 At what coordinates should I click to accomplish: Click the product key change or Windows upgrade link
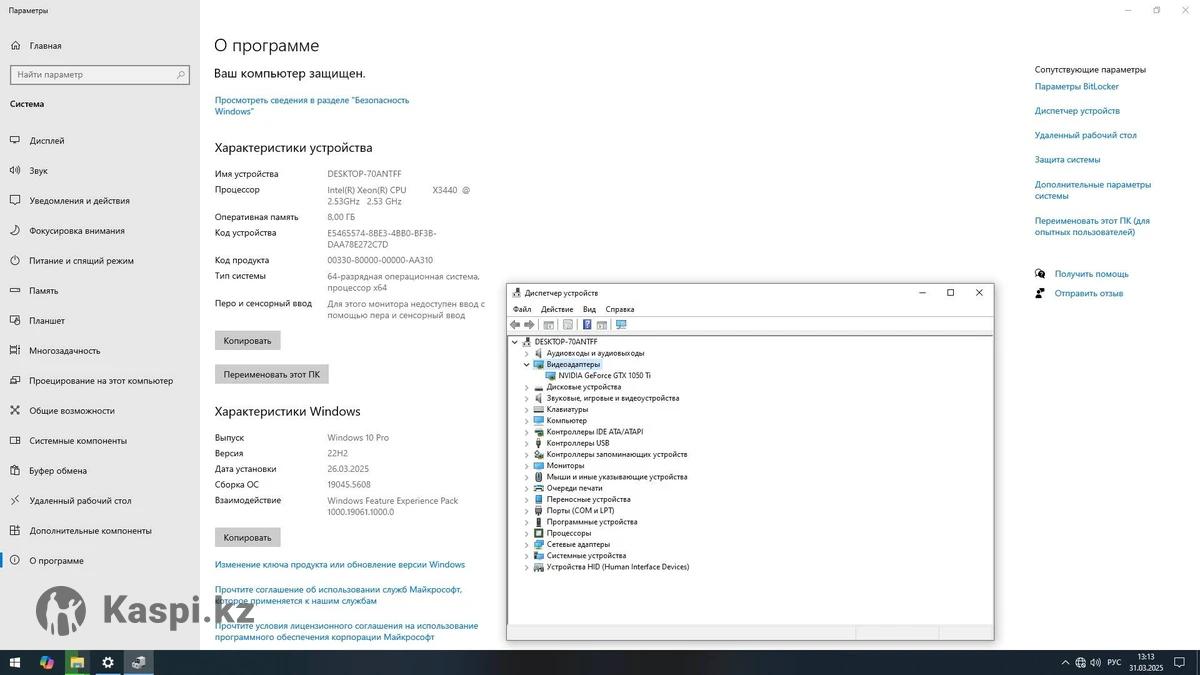(340, 565)
